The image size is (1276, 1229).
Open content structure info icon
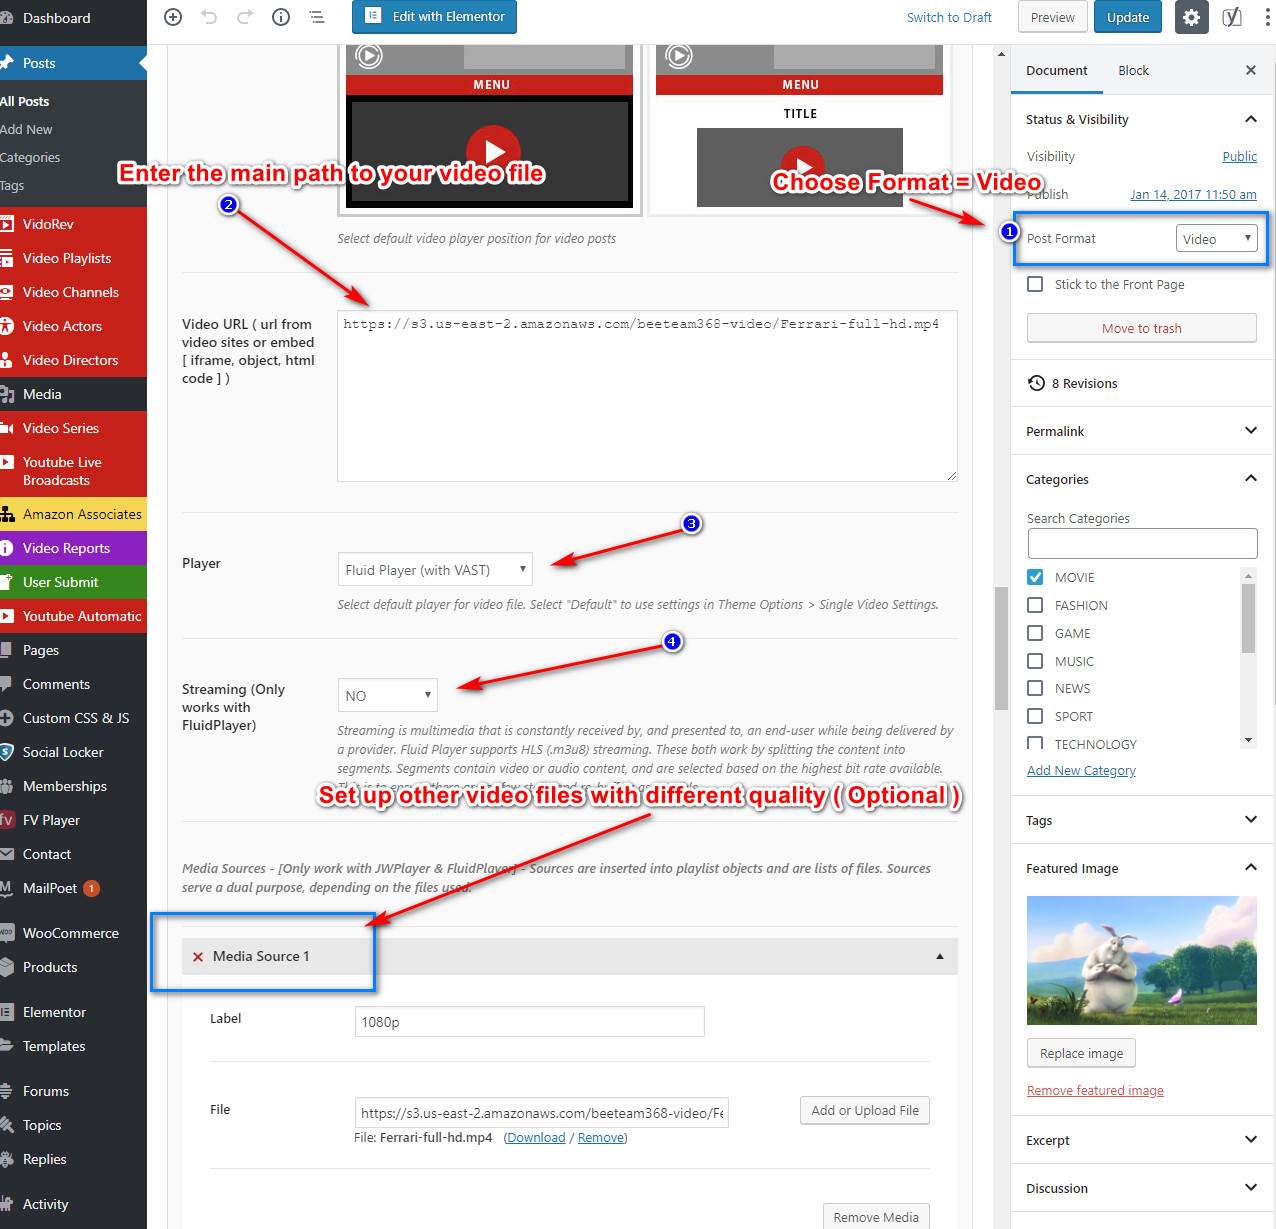pyautogui.click(x=281, y=17)
